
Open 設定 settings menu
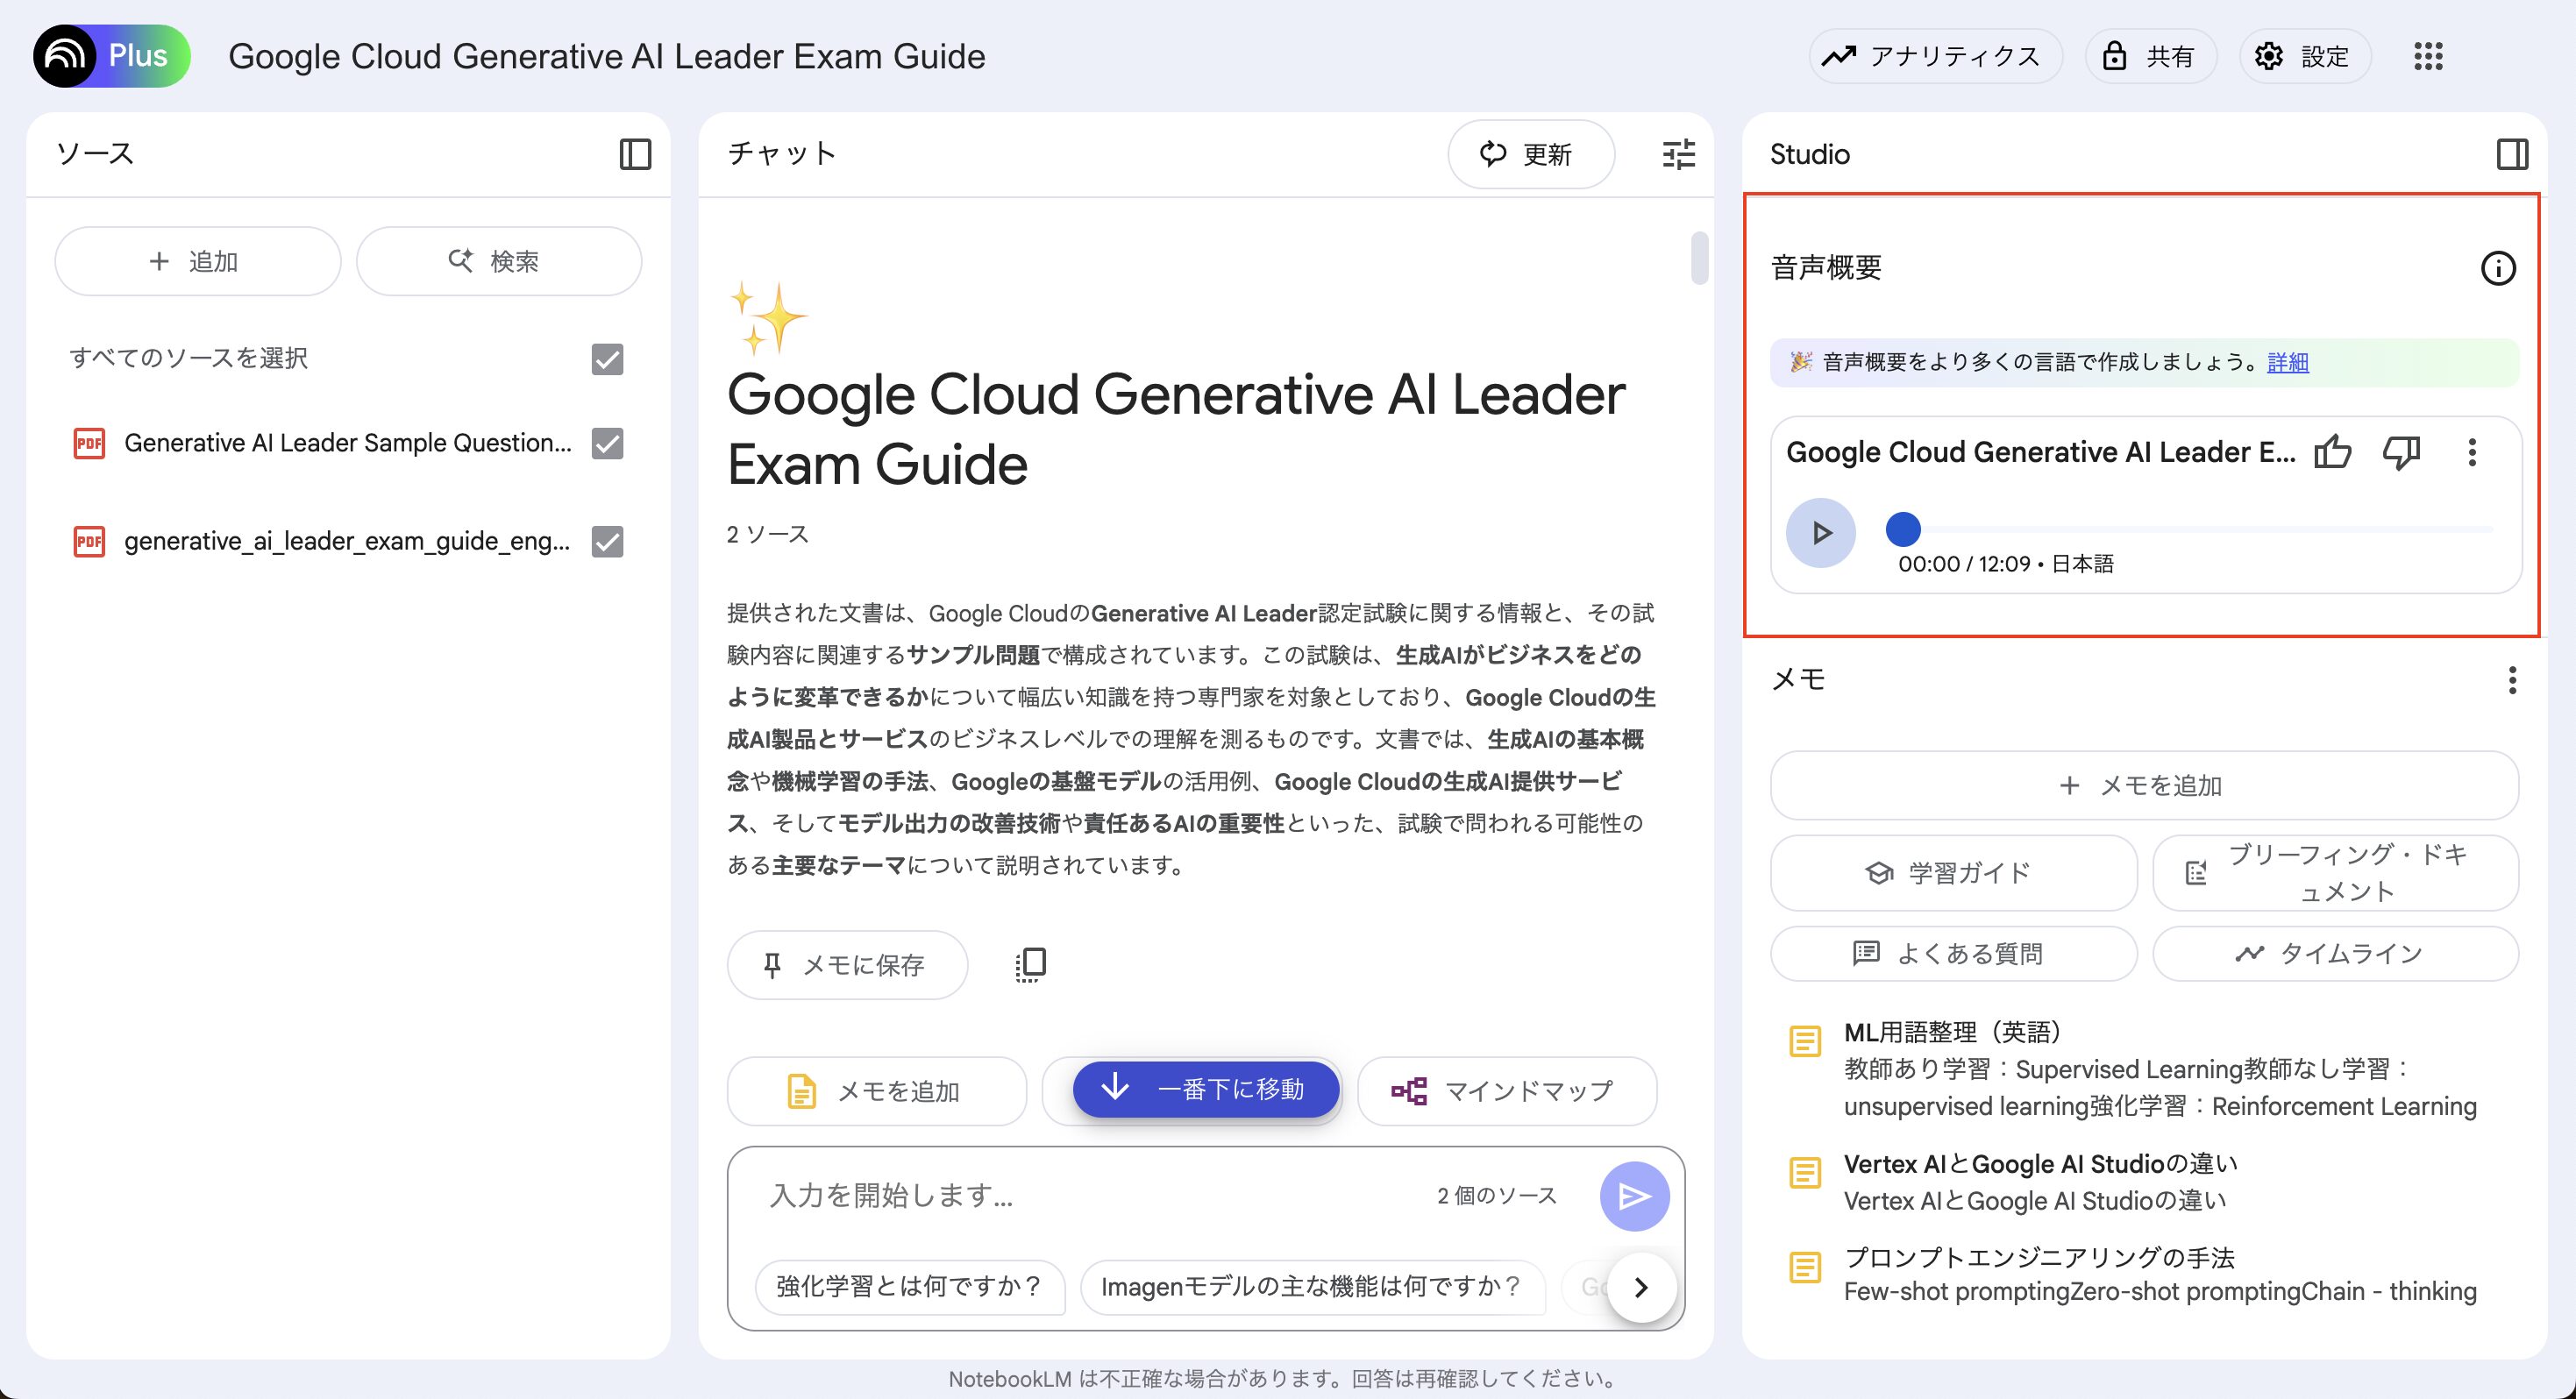[x=2305, y=56]
